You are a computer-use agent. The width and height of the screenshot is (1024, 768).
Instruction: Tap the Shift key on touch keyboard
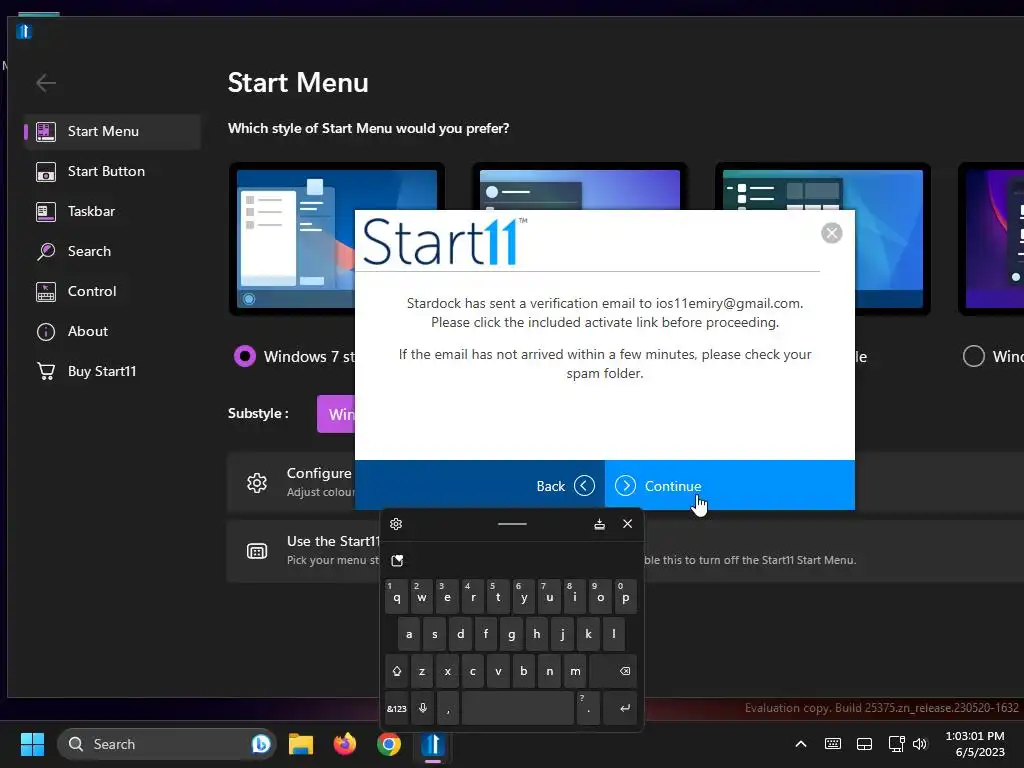(x=396, y=671)
